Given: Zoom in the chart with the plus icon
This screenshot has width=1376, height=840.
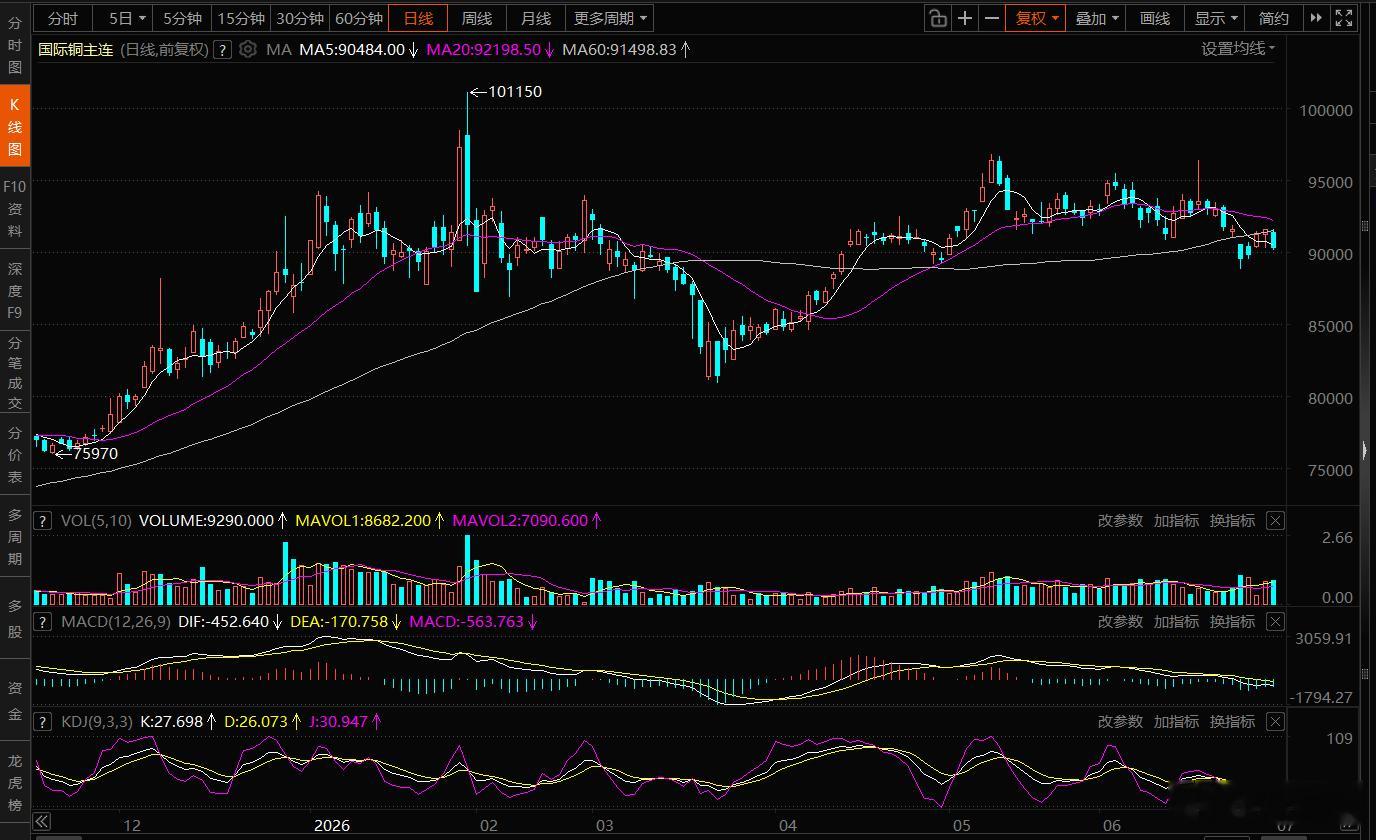Looking at the screenshot, I should pyautogui.click(x=965, y=18).
